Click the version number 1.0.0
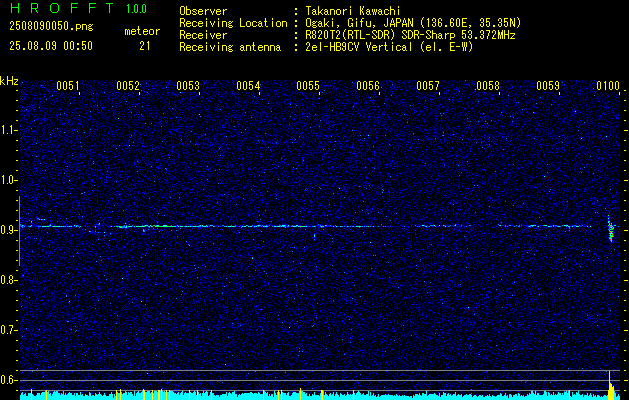Image resolution: width=629 pixels, height=400 pixels. [x=136, y=9]
